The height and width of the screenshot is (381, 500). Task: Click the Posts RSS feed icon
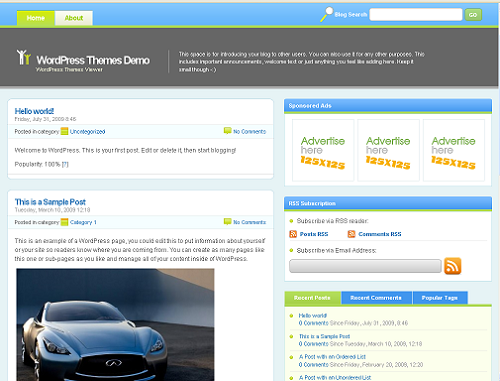pyautogui.click(x=293, y=234)
